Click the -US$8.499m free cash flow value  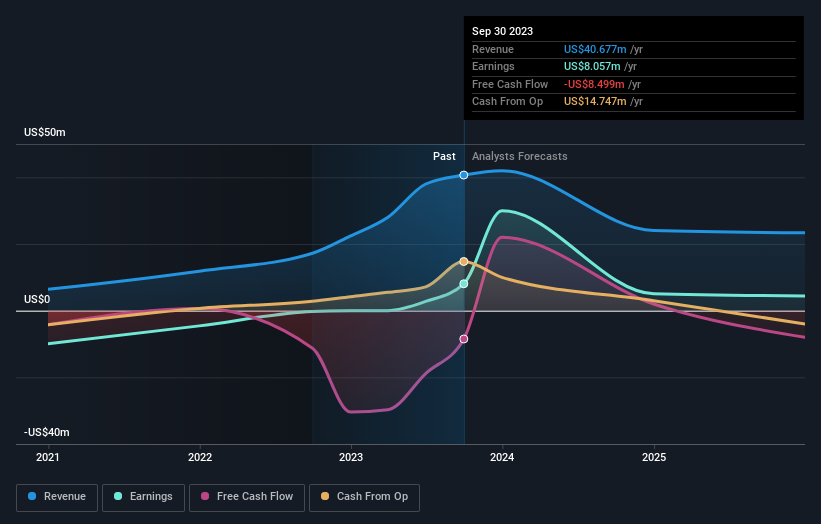click(594, 84)
